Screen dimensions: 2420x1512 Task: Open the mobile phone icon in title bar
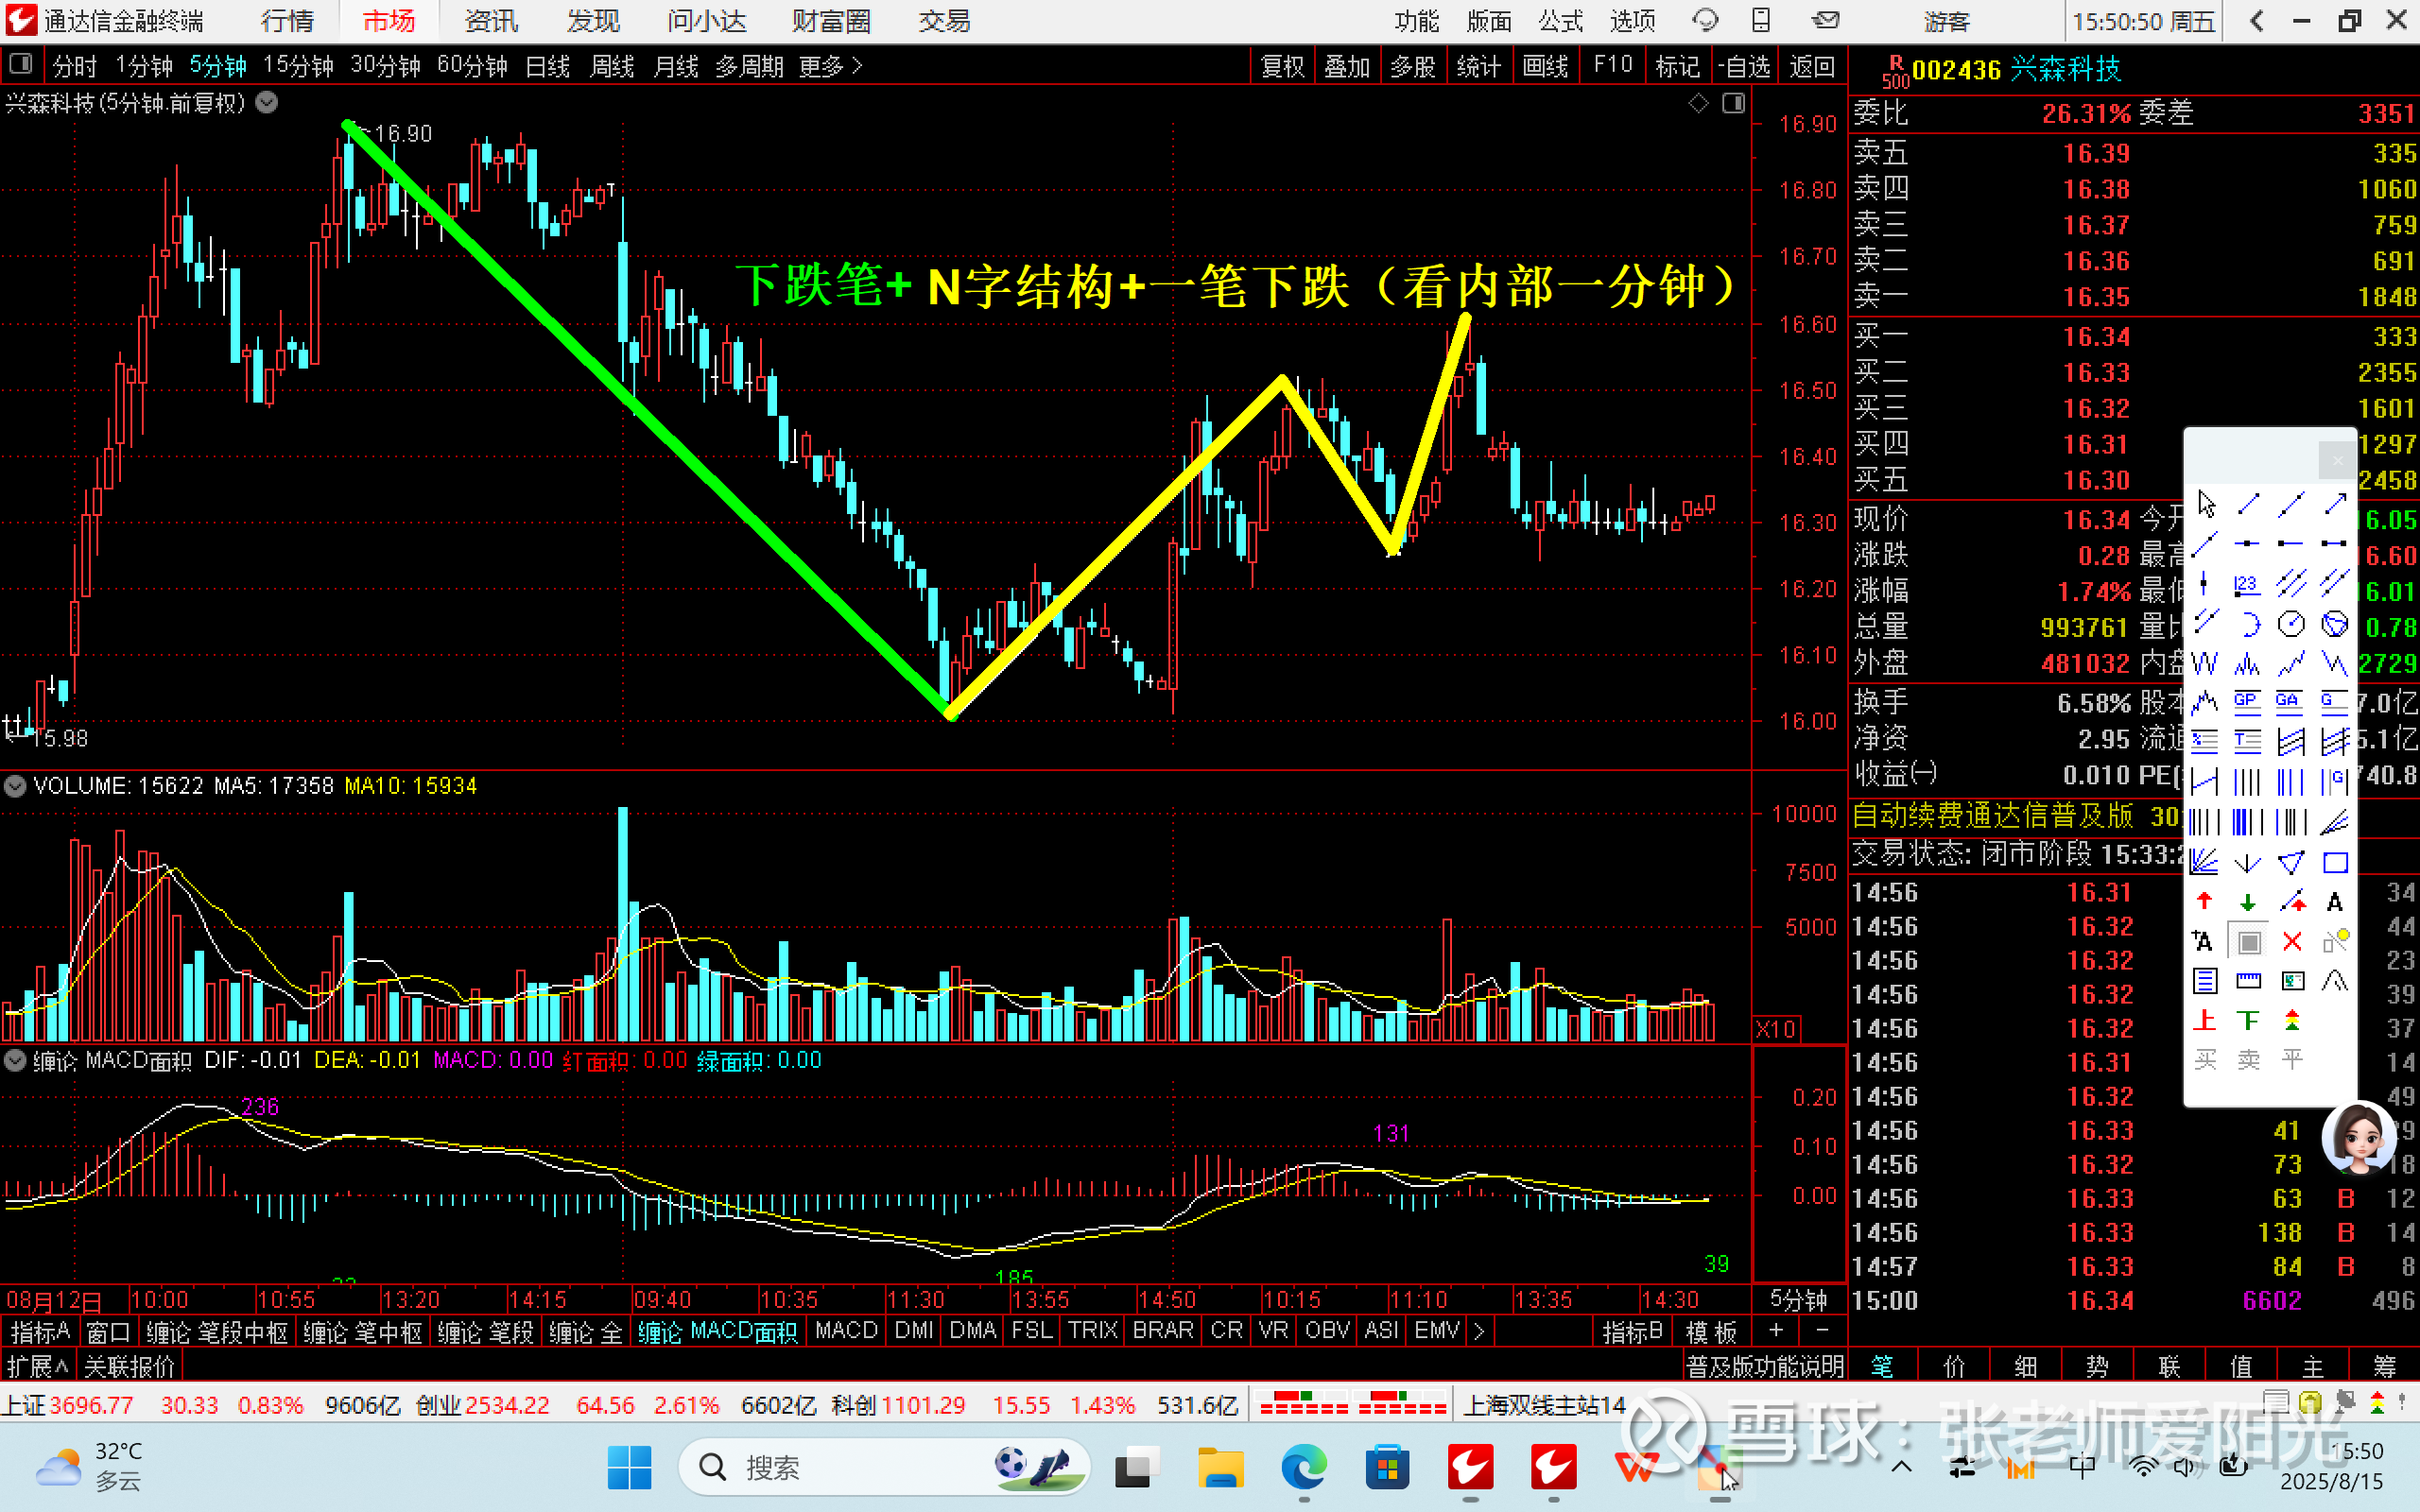(1761, 20)
